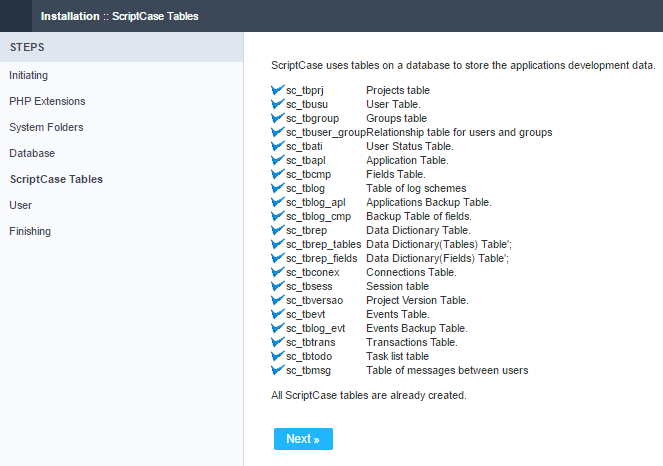
Task: Go to the PHP Extensions step
Action: [47, 101]
